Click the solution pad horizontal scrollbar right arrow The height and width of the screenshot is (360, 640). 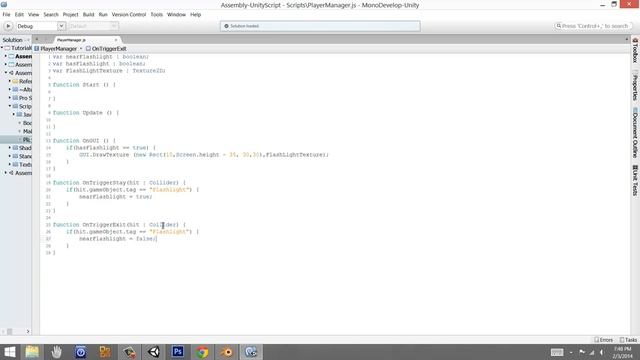[x=28, y=331]
